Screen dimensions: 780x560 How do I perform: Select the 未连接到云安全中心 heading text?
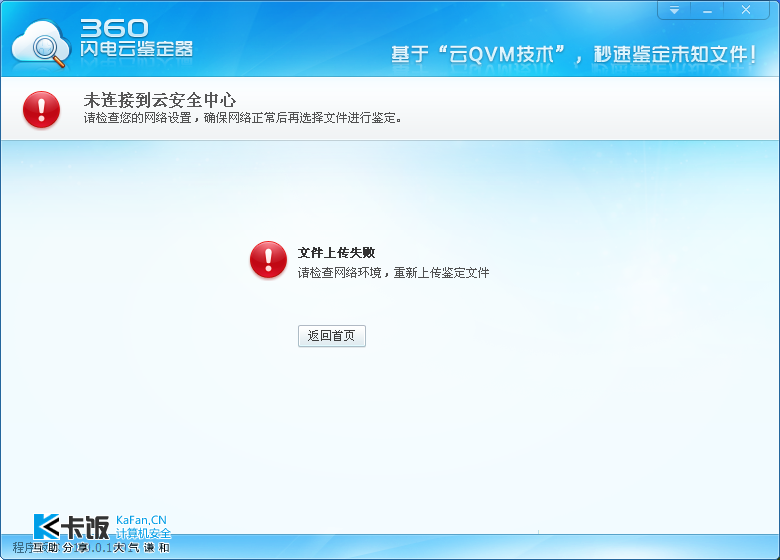[x=160, y=100]
